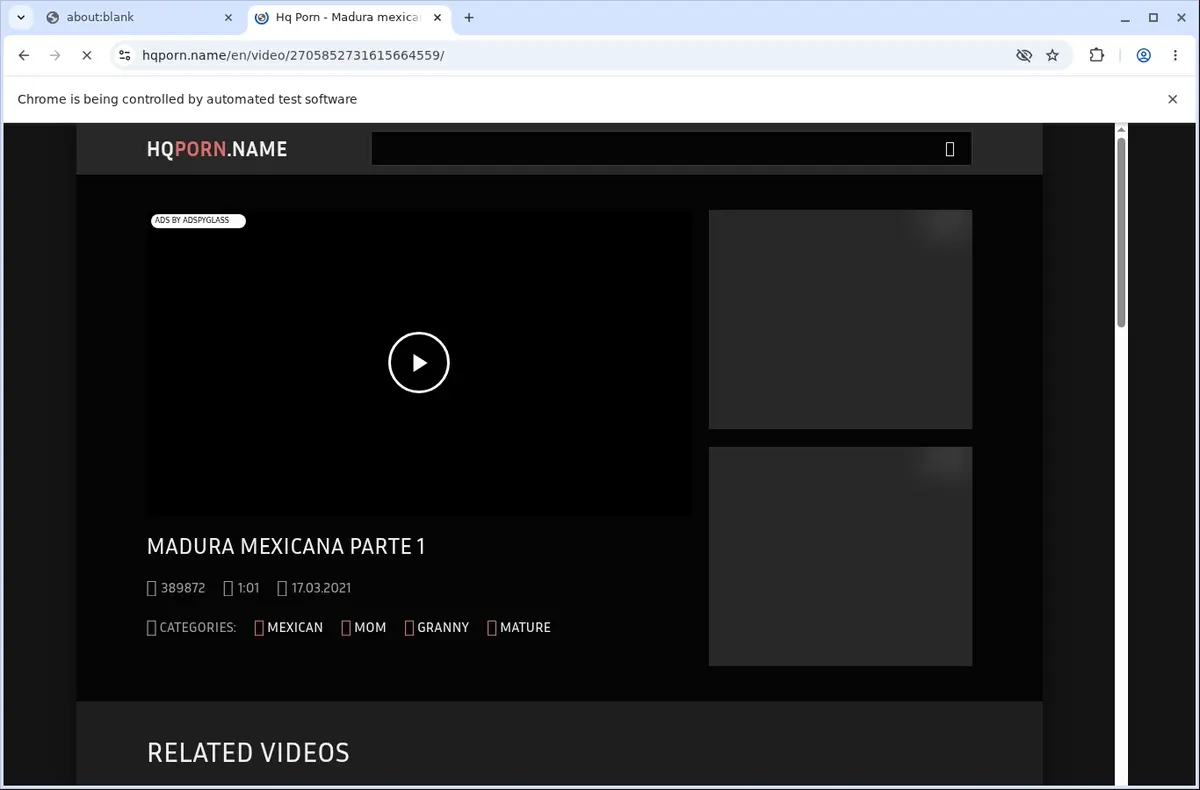The width and height of the screenshot is (1200, 790).
Task: Minimize the Chrome window
Action: [x=1126, y=18]
